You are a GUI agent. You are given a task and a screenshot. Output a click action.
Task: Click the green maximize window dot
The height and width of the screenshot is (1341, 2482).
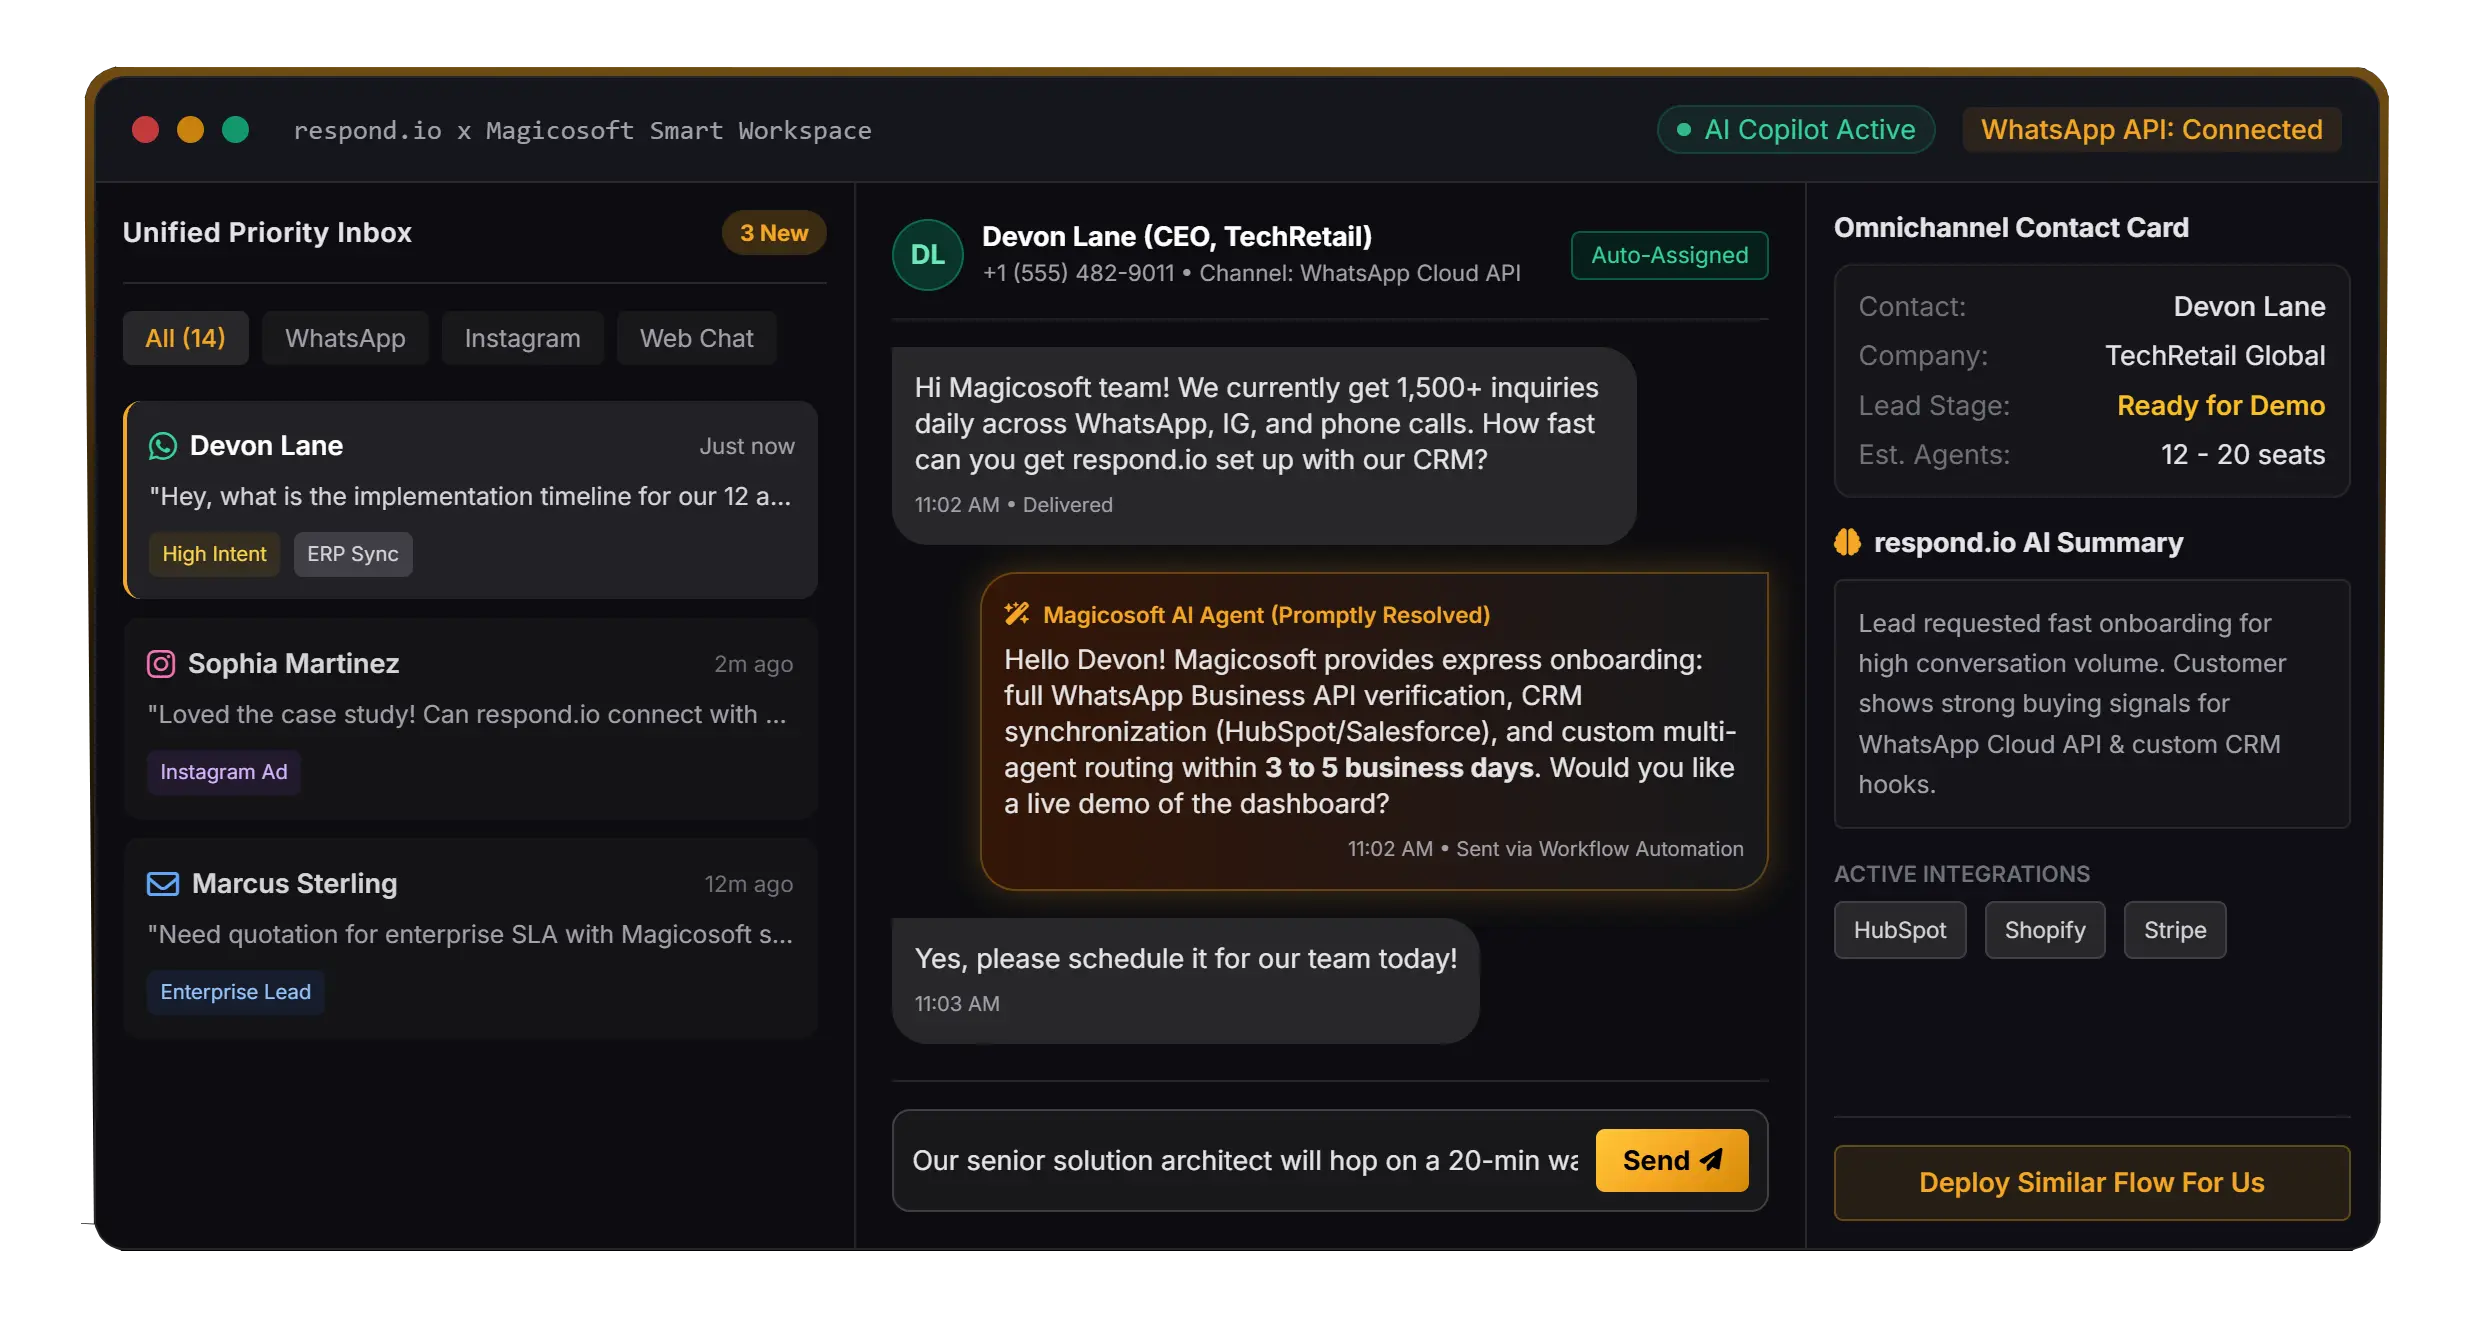tap(236, 130)
